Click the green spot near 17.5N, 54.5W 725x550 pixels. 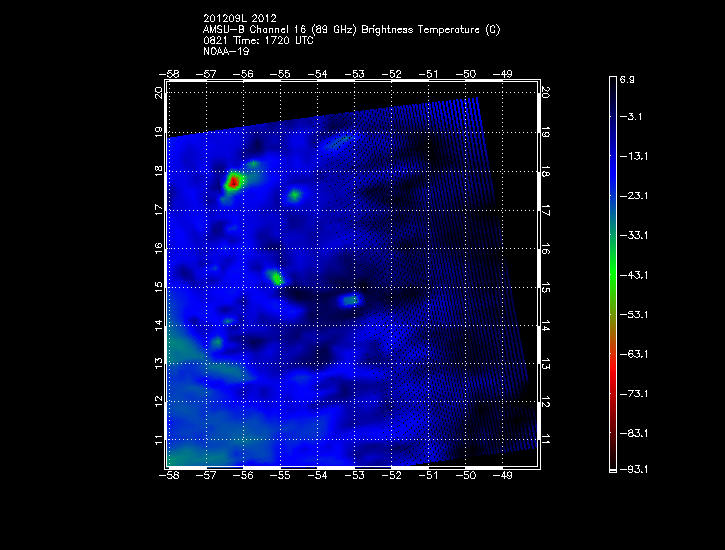tap(295, 195)
